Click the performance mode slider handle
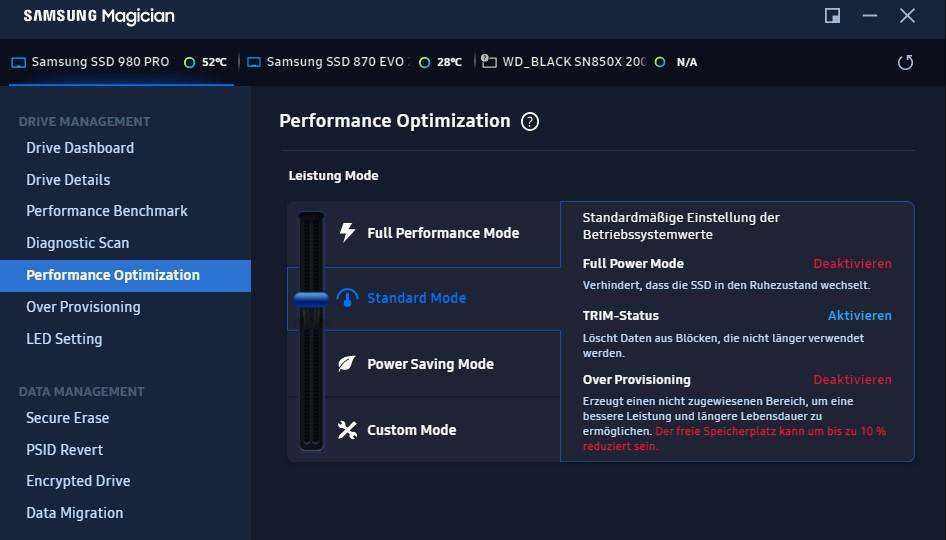The width and height of the screenshot is (946, 540). 311,298
